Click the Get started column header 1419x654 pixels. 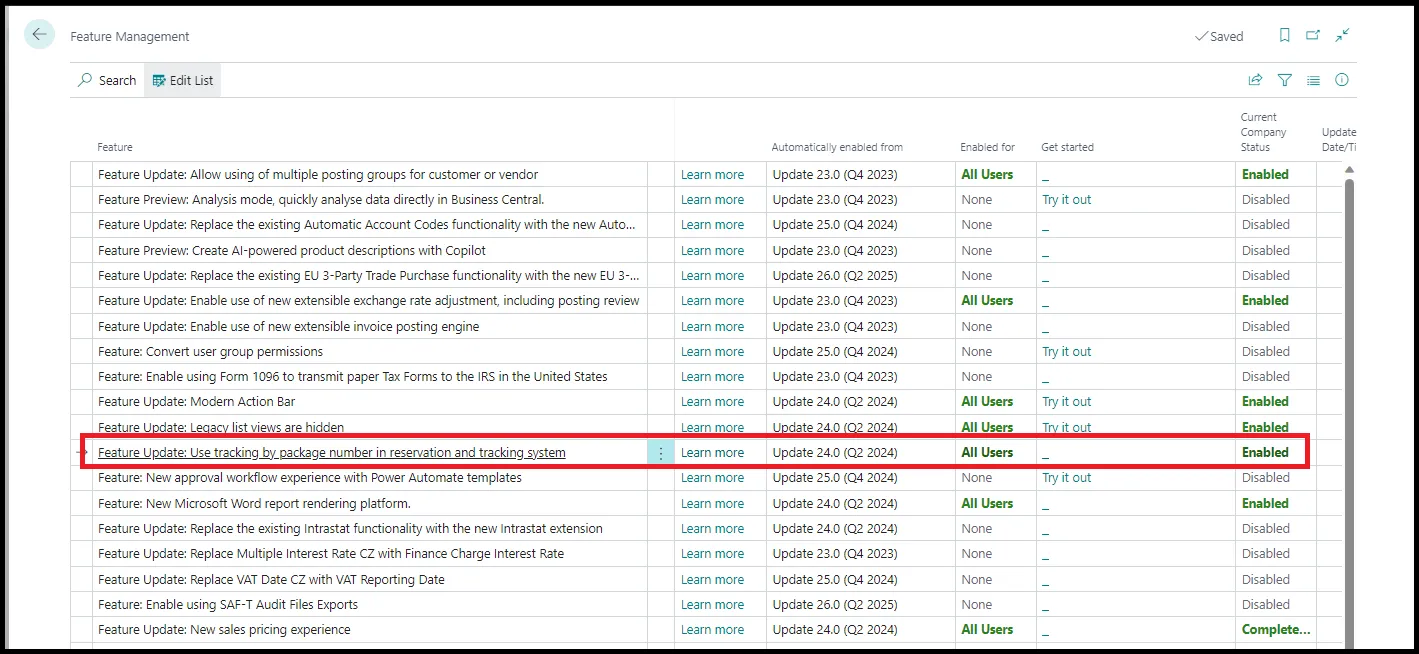pos(1067,147)
